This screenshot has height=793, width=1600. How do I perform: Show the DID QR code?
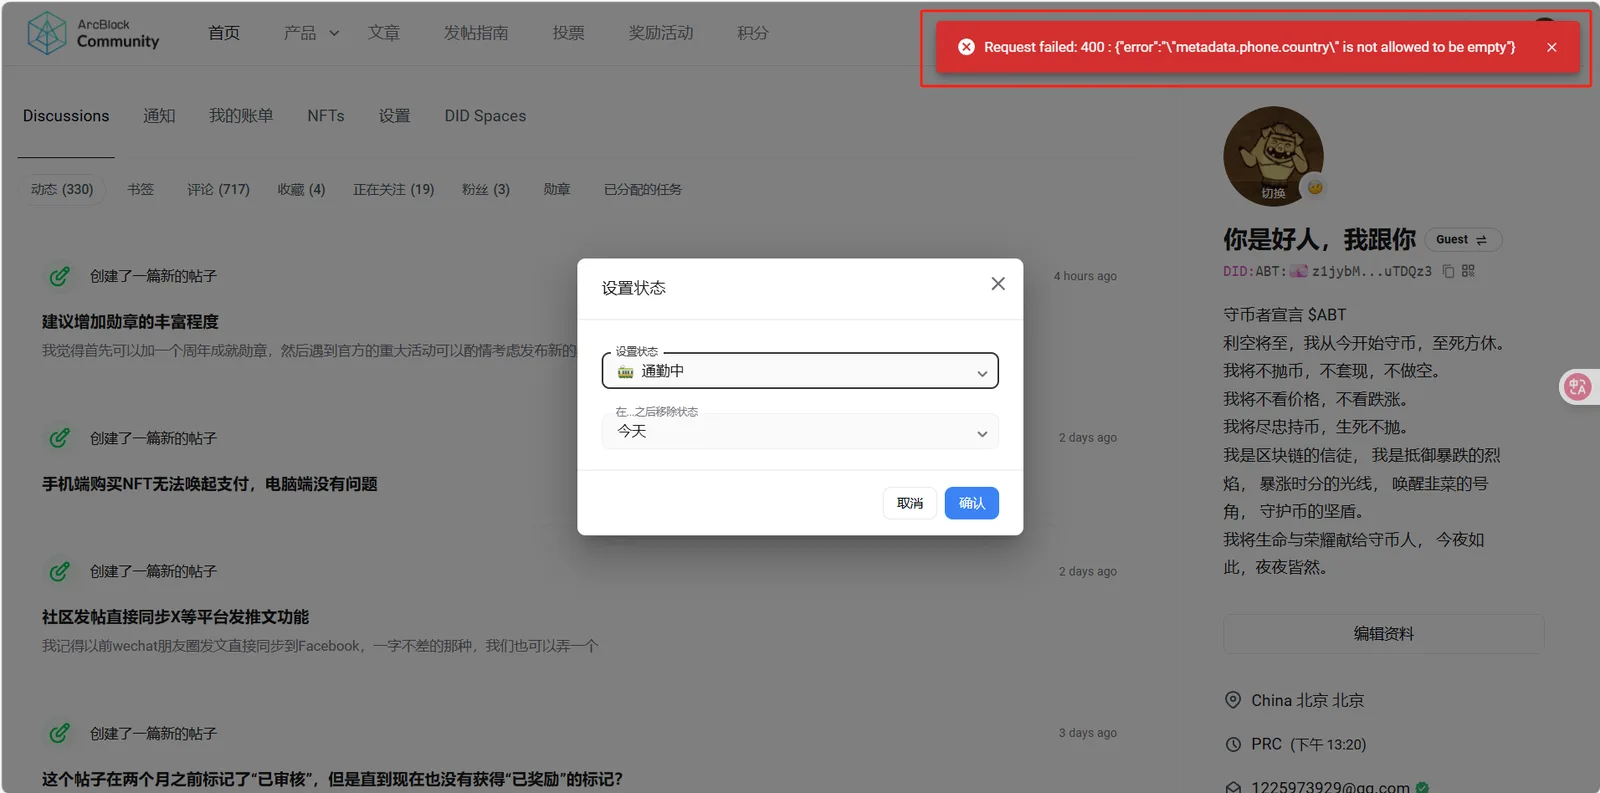pos(1468,271)
